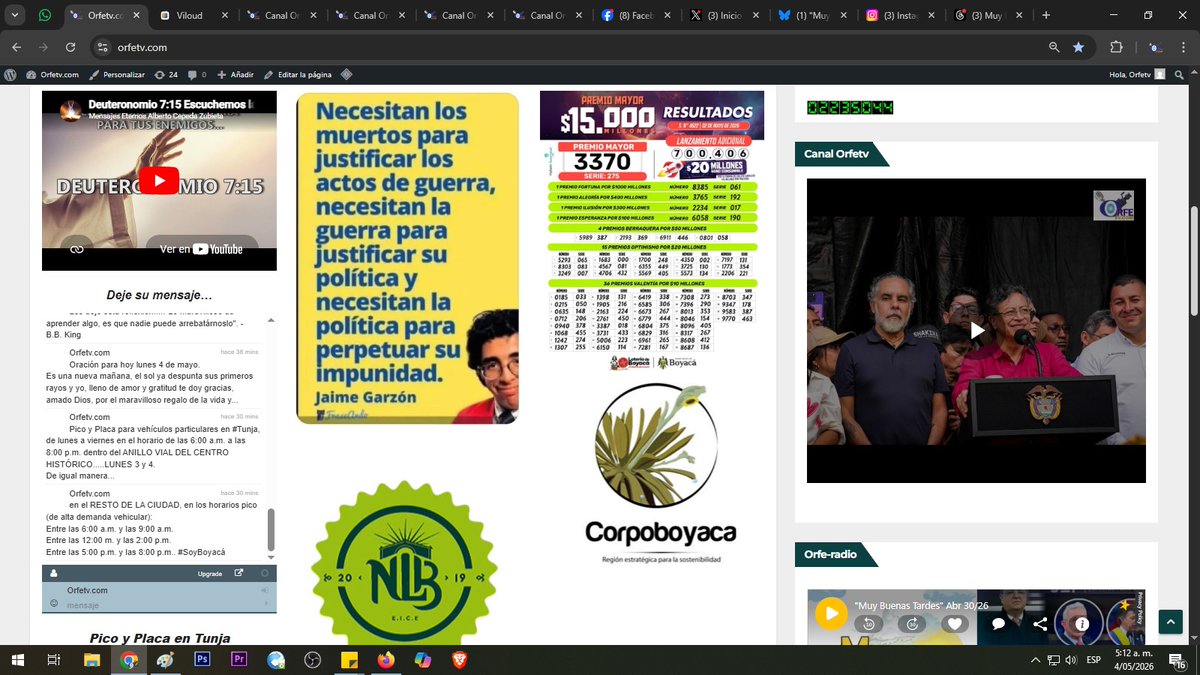
Task: Open the diamond-shaped admin bar plugin icon
Action: (346, 74)
